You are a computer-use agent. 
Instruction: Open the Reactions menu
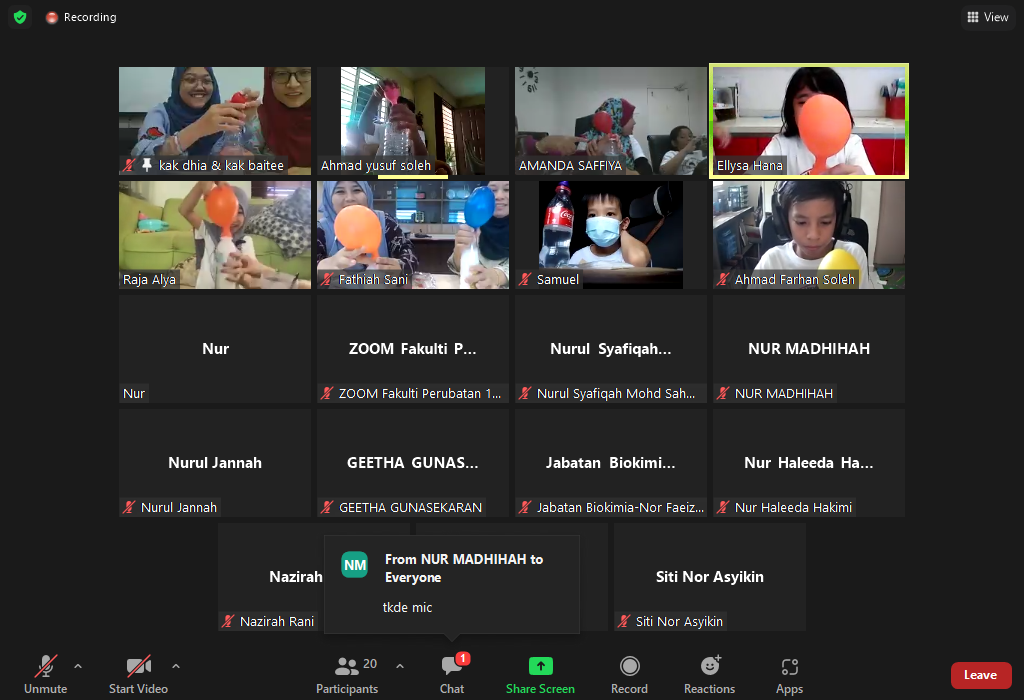click(x=710, y=673)
